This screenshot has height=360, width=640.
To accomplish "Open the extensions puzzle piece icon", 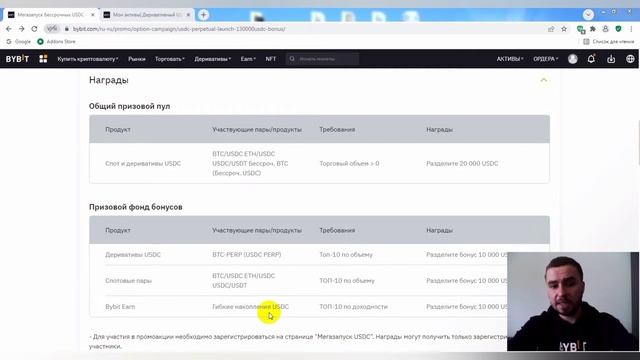I will coord(593,29).
